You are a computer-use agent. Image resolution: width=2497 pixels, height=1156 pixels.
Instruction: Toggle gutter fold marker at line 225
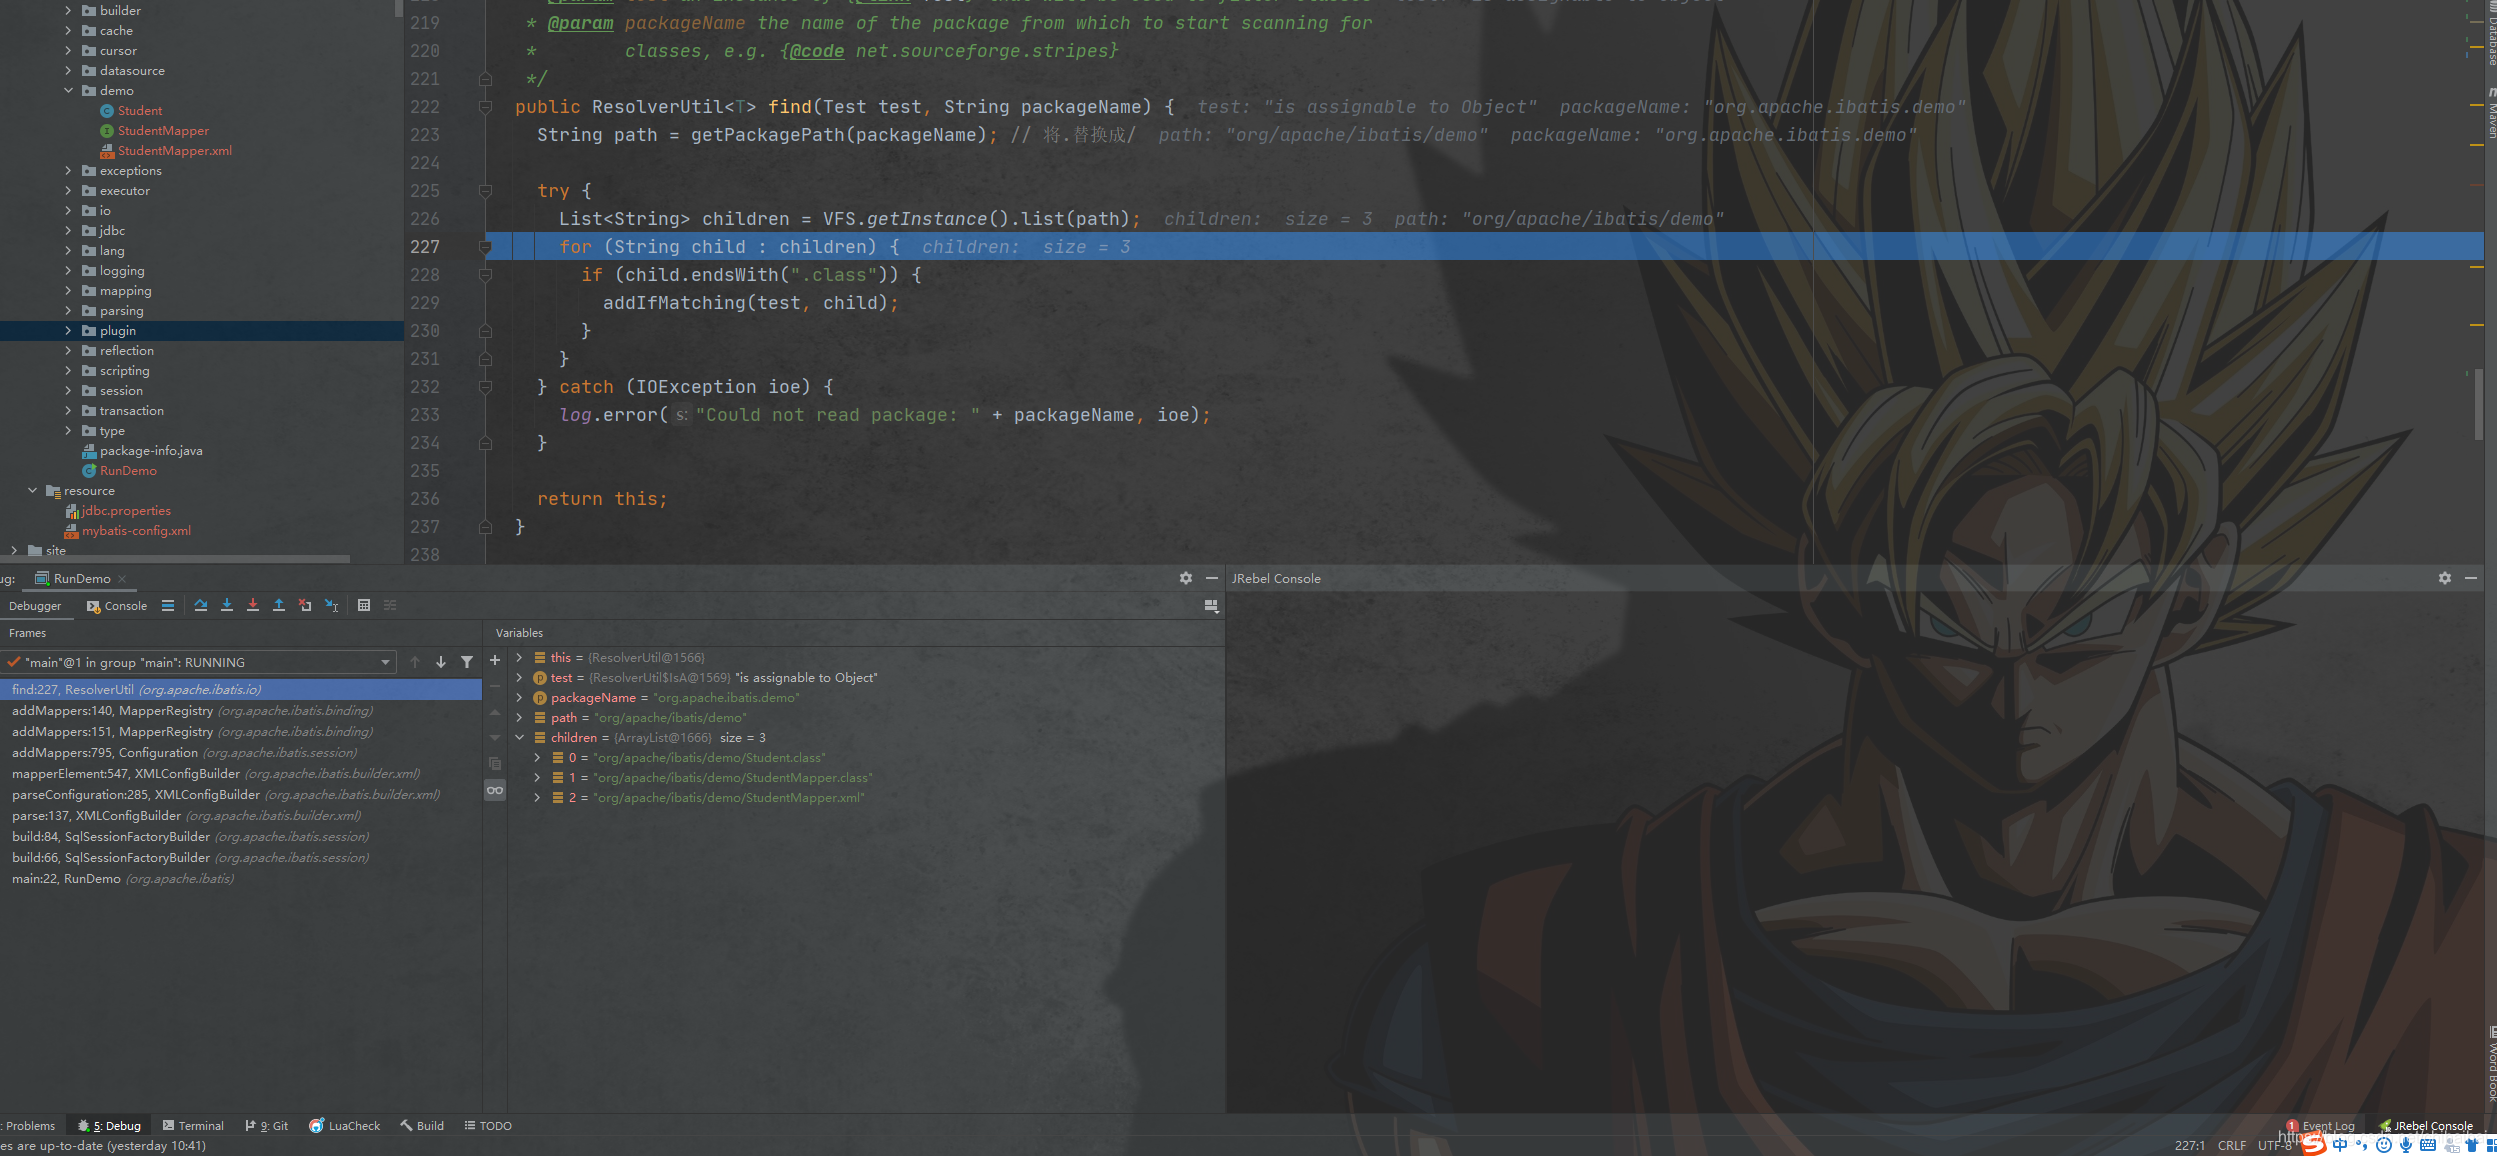(485, 191)
